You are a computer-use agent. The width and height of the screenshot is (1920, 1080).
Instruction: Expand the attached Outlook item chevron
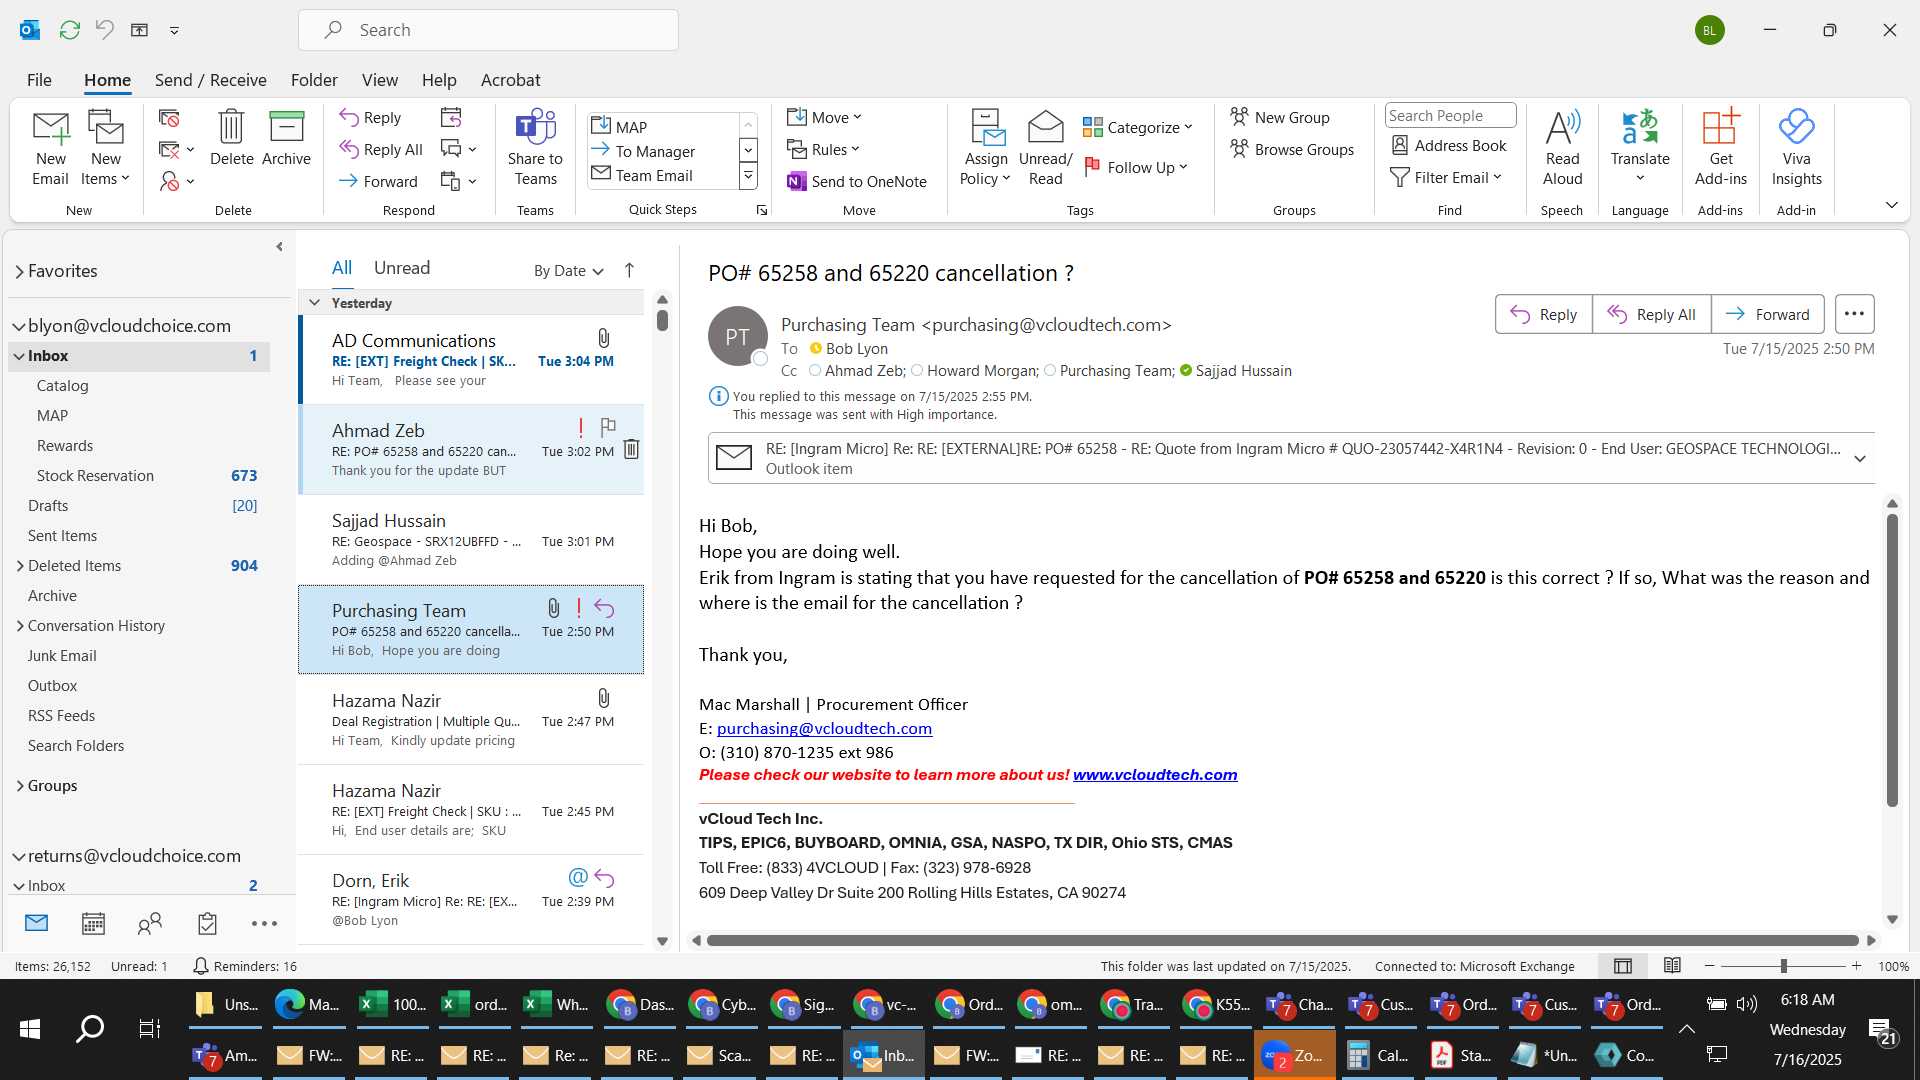[1860, 459]
